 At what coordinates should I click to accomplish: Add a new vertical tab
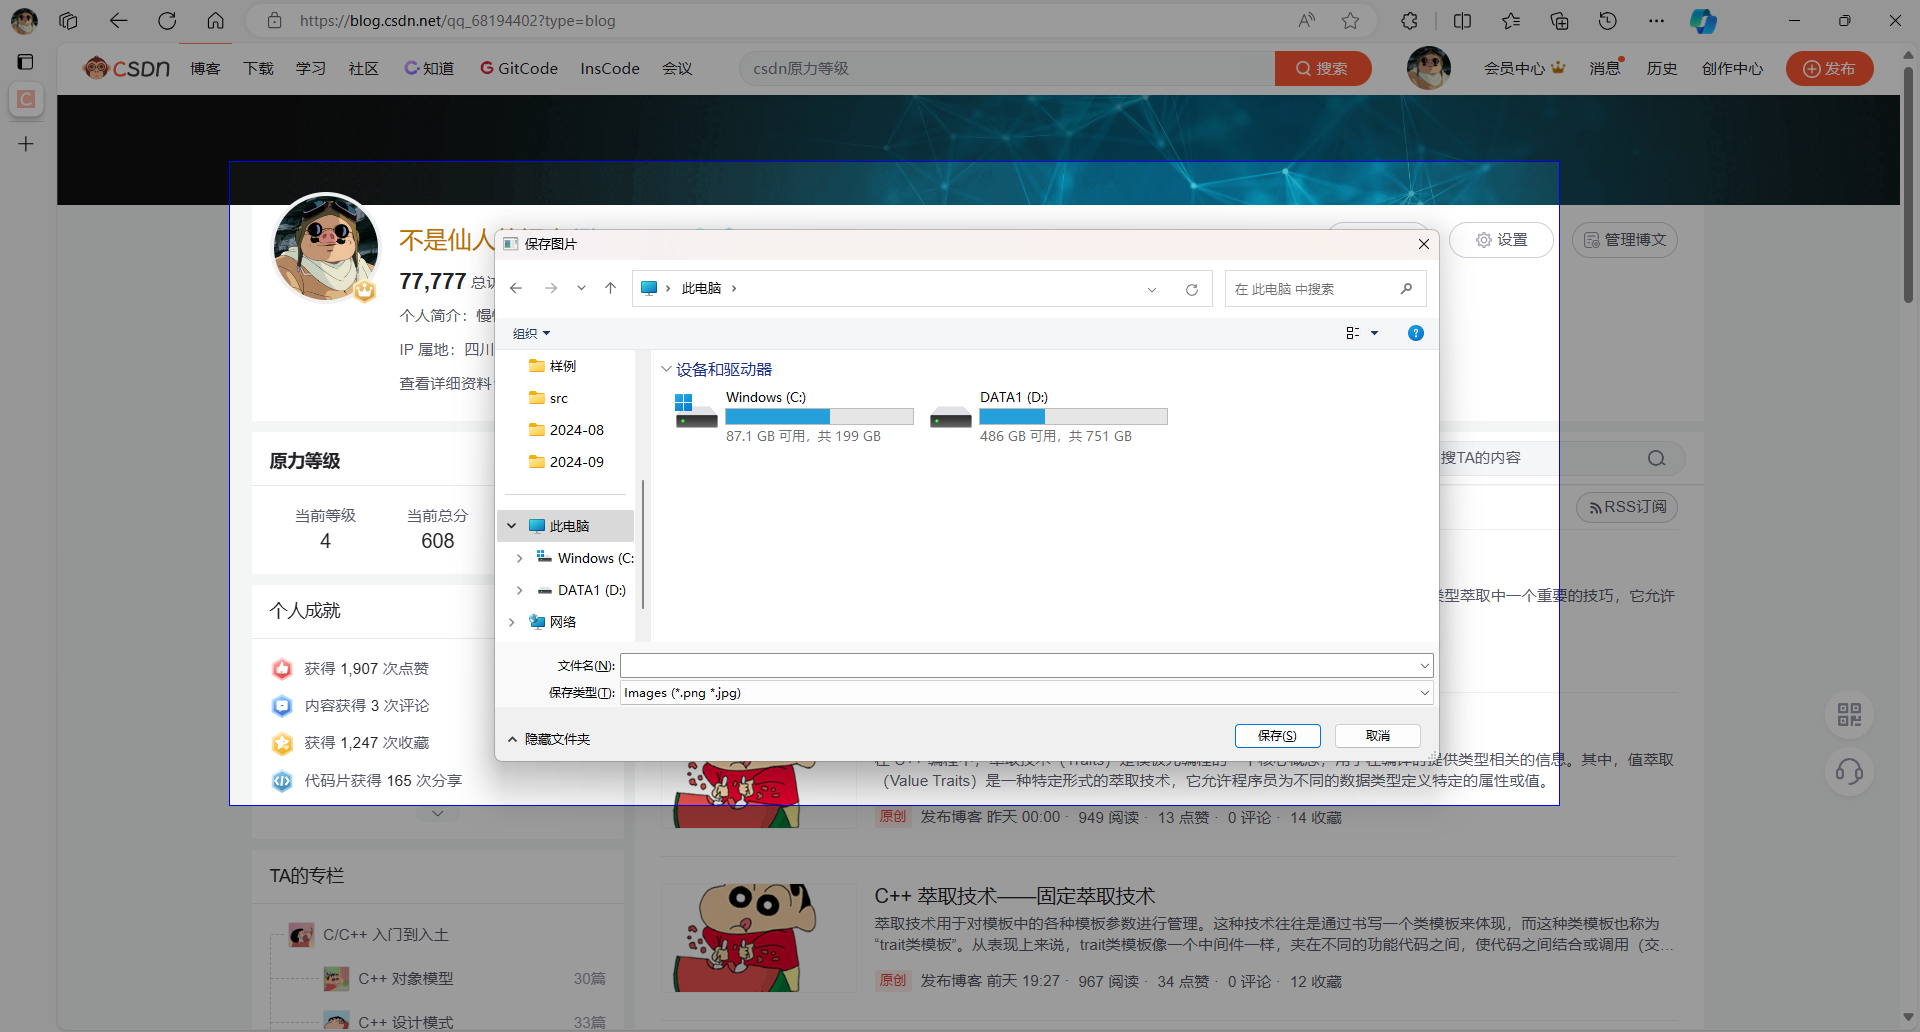[x=26, y=144]
